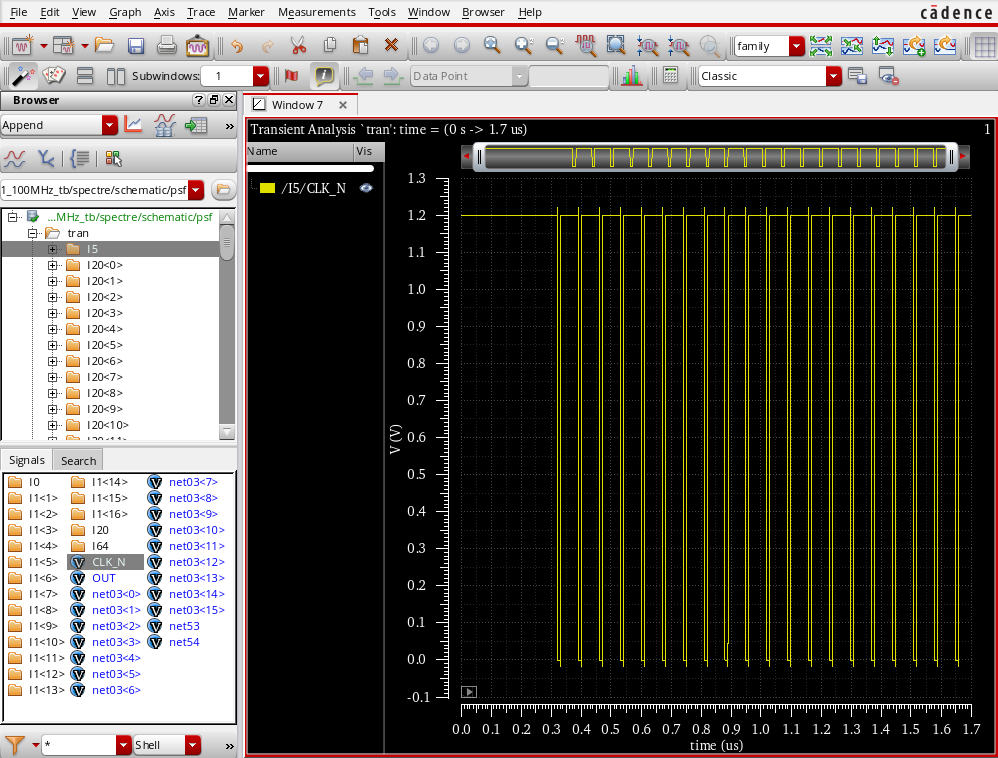The width and height of the screenshot is (998, 758).
Task: Open the Classic workspace dropdown
Action: (x=833, y=76)
